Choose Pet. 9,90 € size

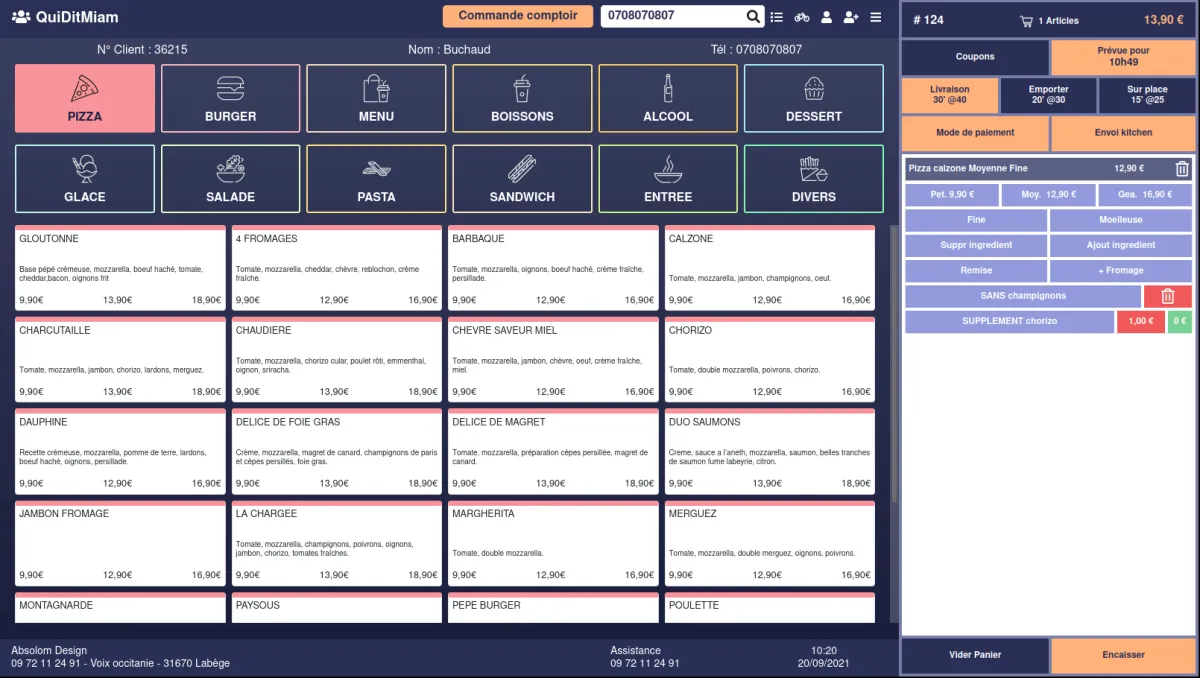pyautogui.click(x=952, y=195)
